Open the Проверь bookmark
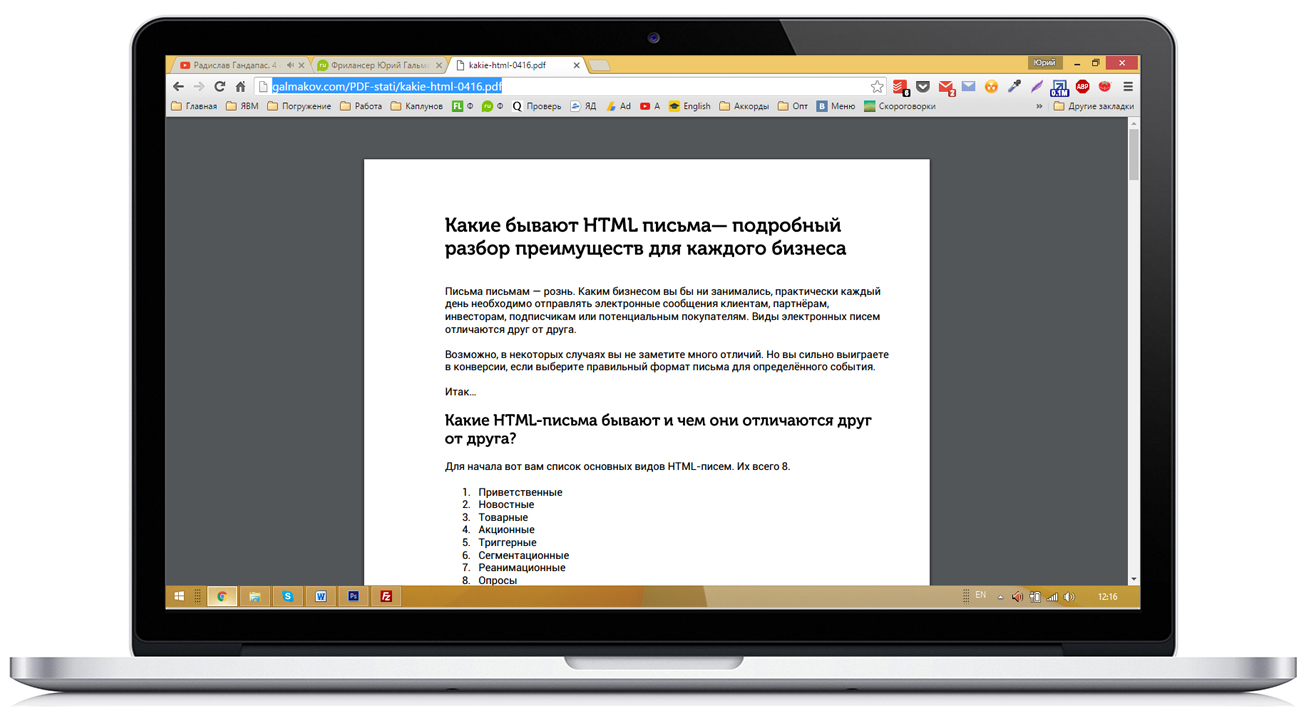Viewport: 1310px width, 707px height. point(537,106)
